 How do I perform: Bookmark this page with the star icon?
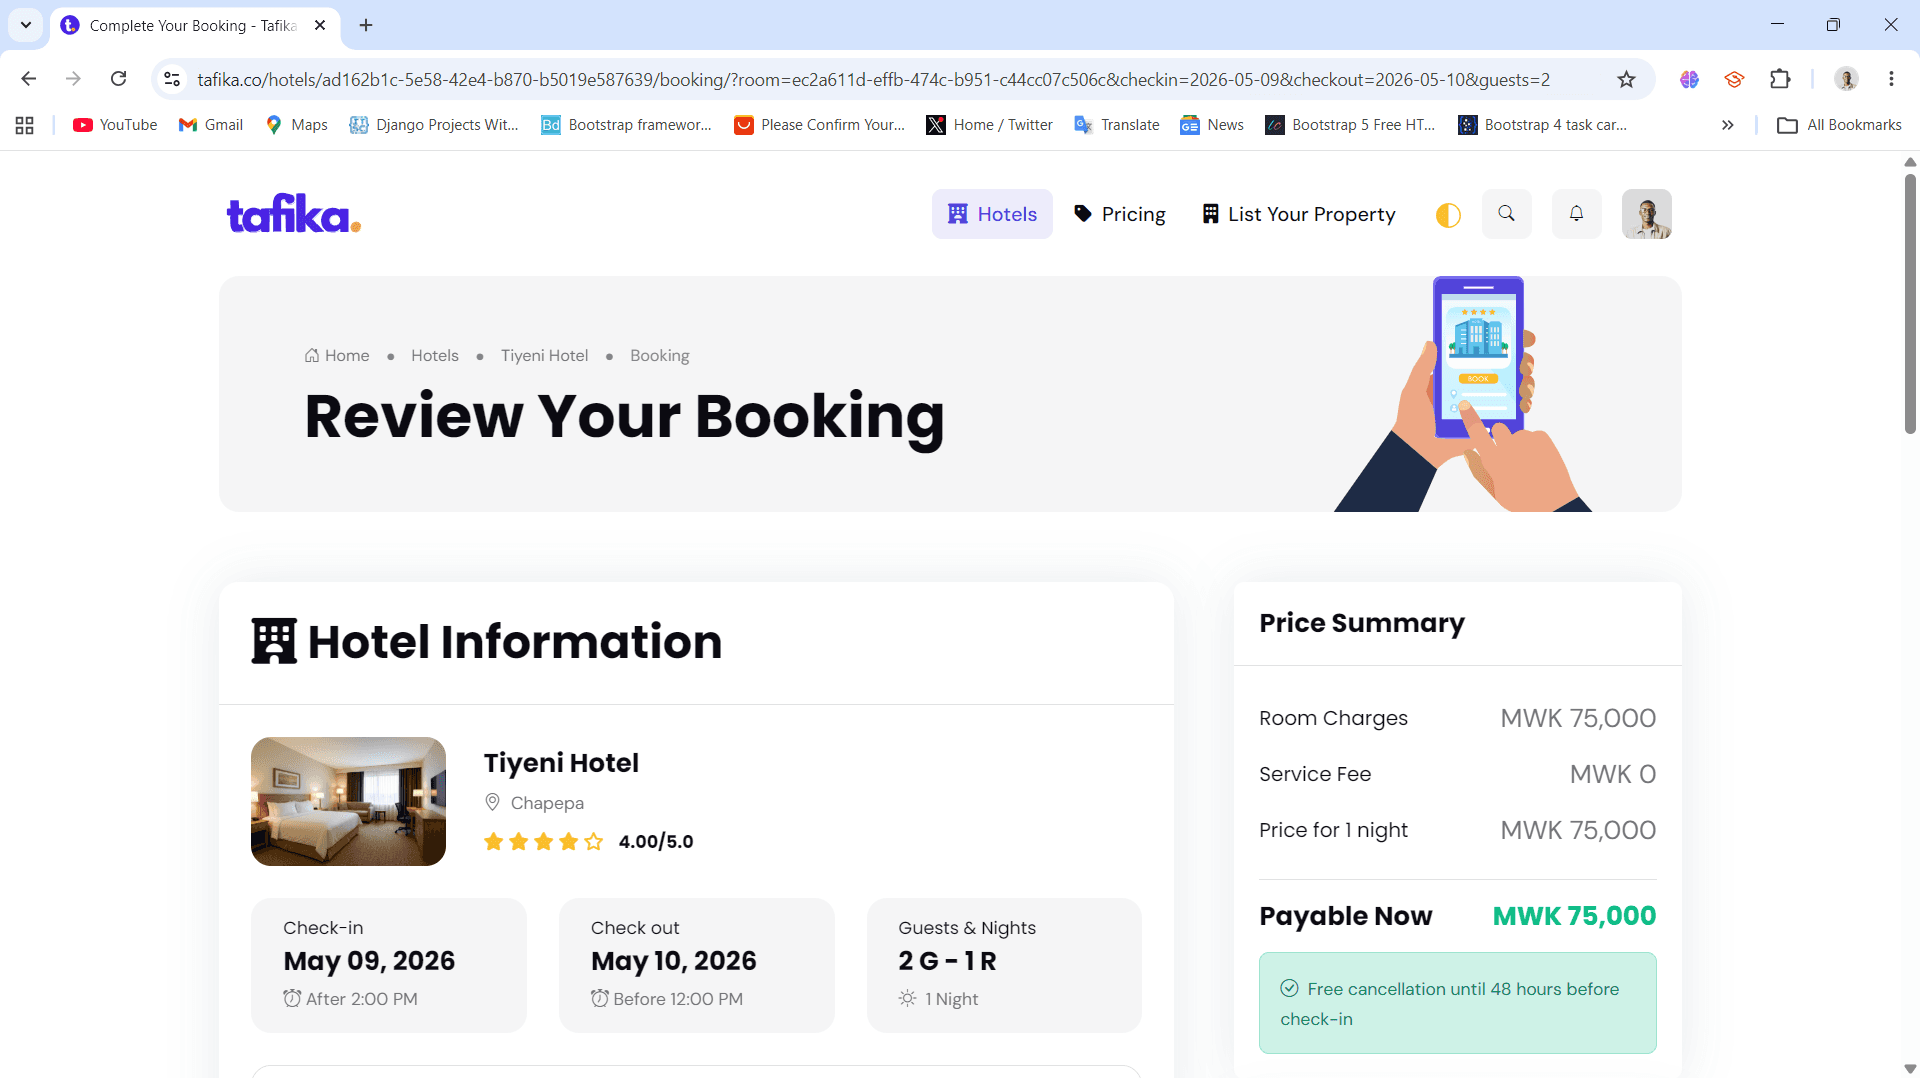click(x=1627, y=79)
